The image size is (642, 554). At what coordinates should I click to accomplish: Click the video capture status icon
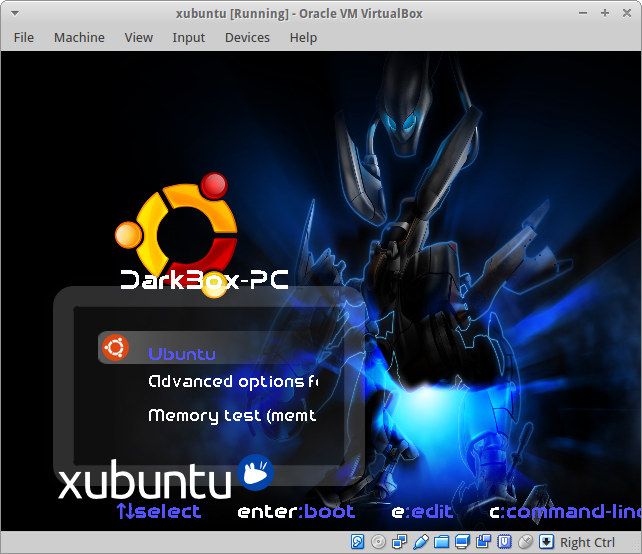(x=484, y=542)
